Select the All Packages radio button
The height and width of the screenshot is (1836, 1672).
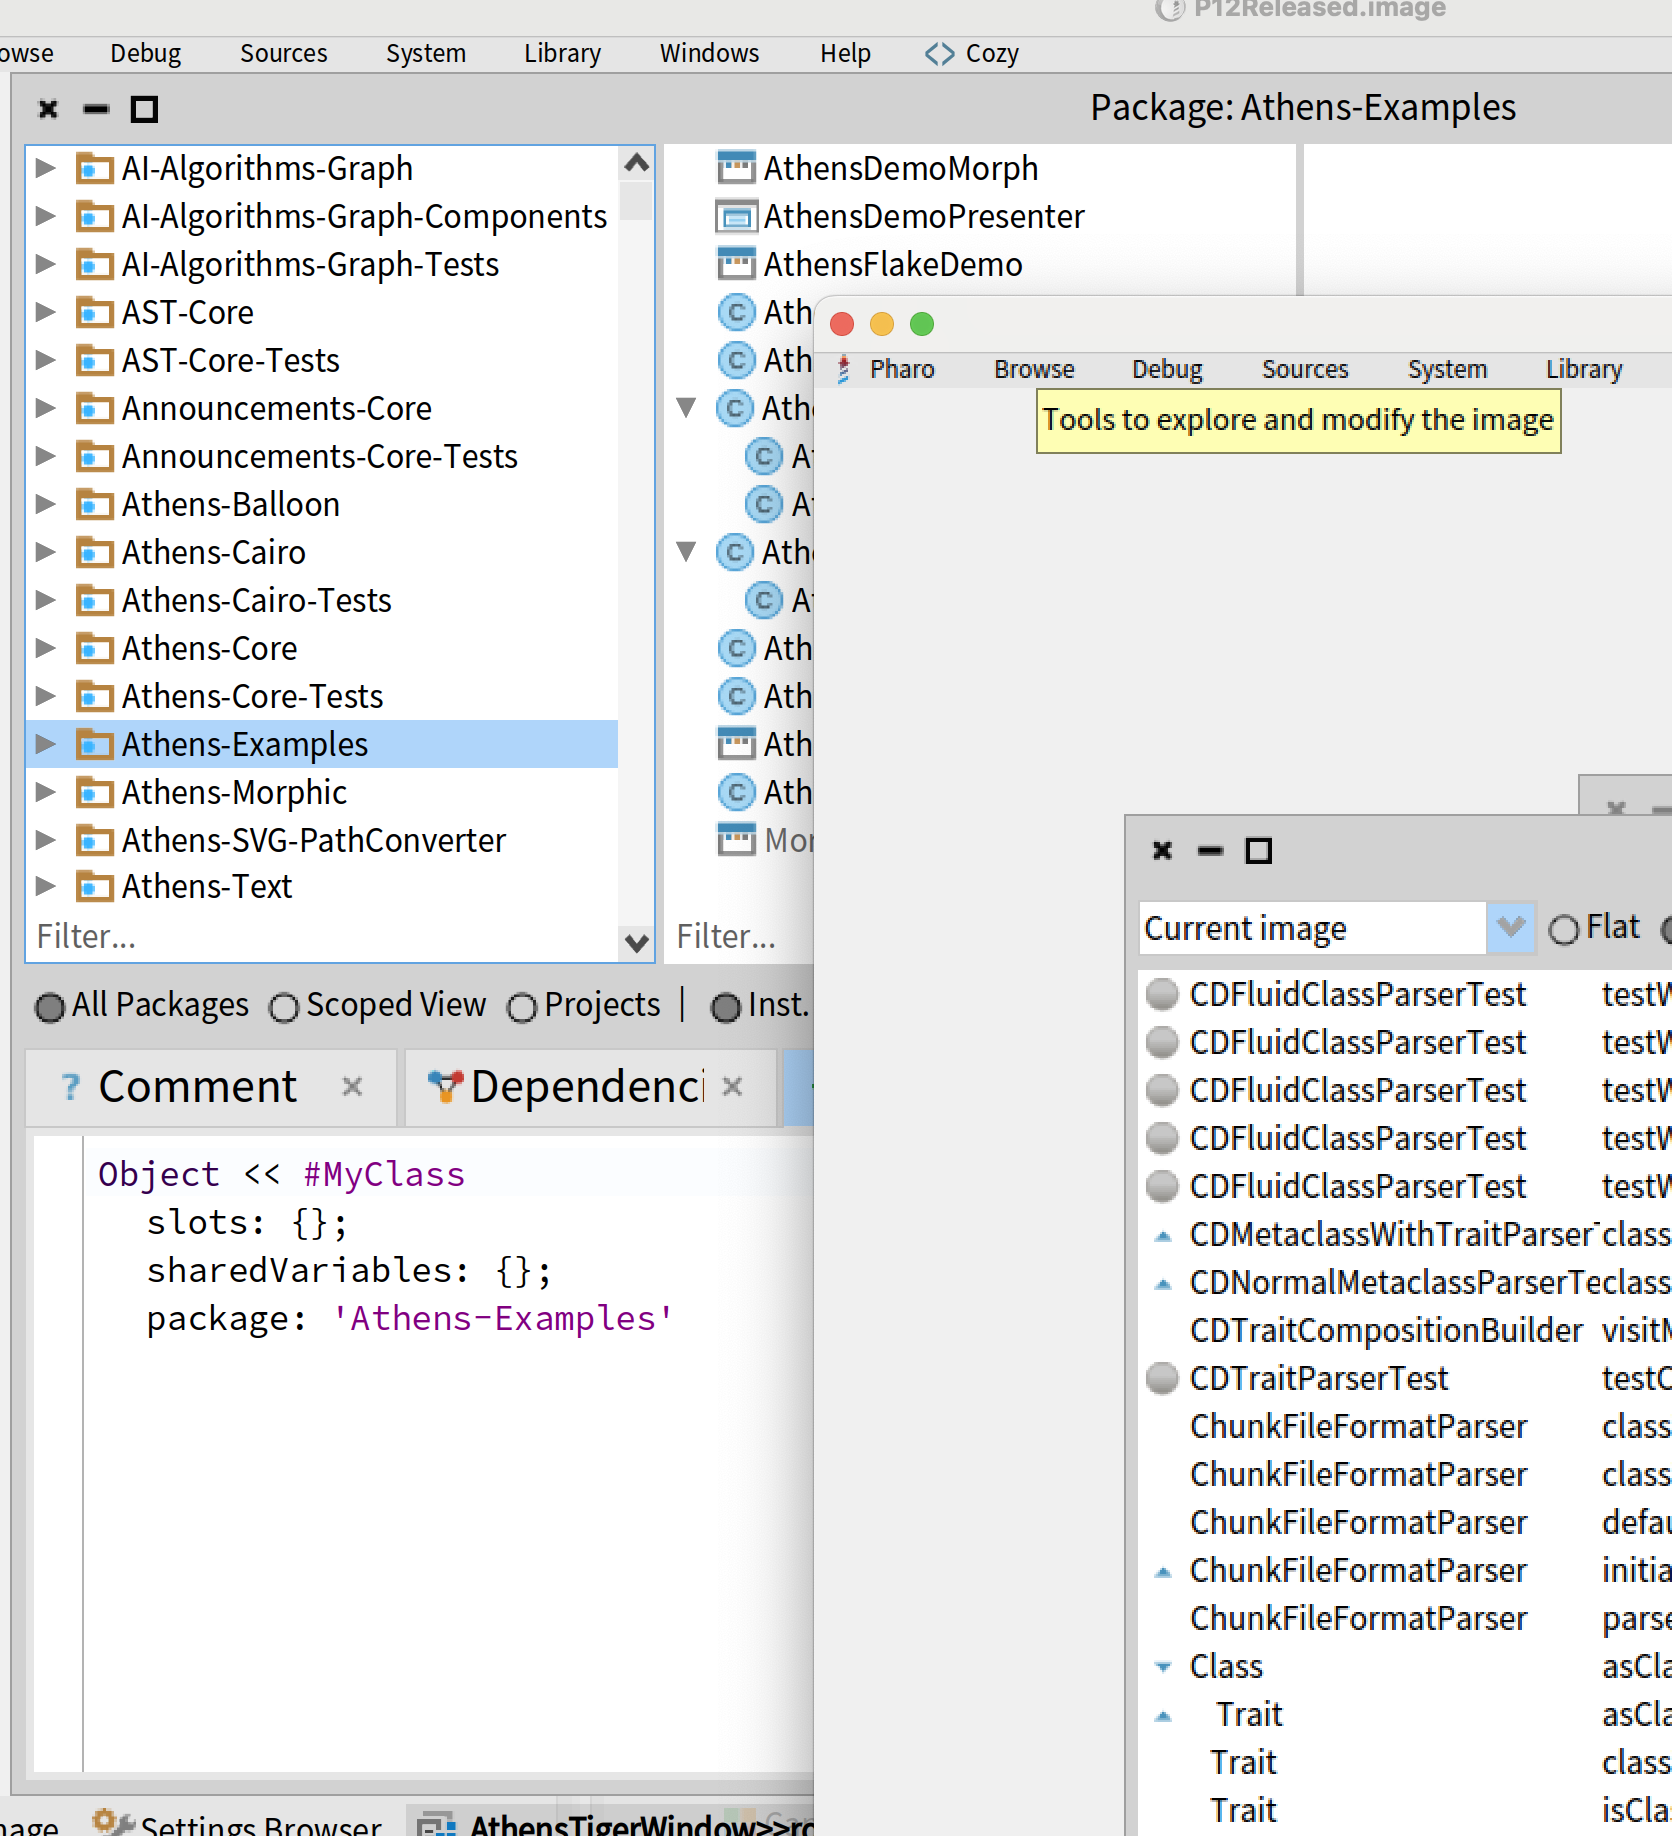point(49,1007)
